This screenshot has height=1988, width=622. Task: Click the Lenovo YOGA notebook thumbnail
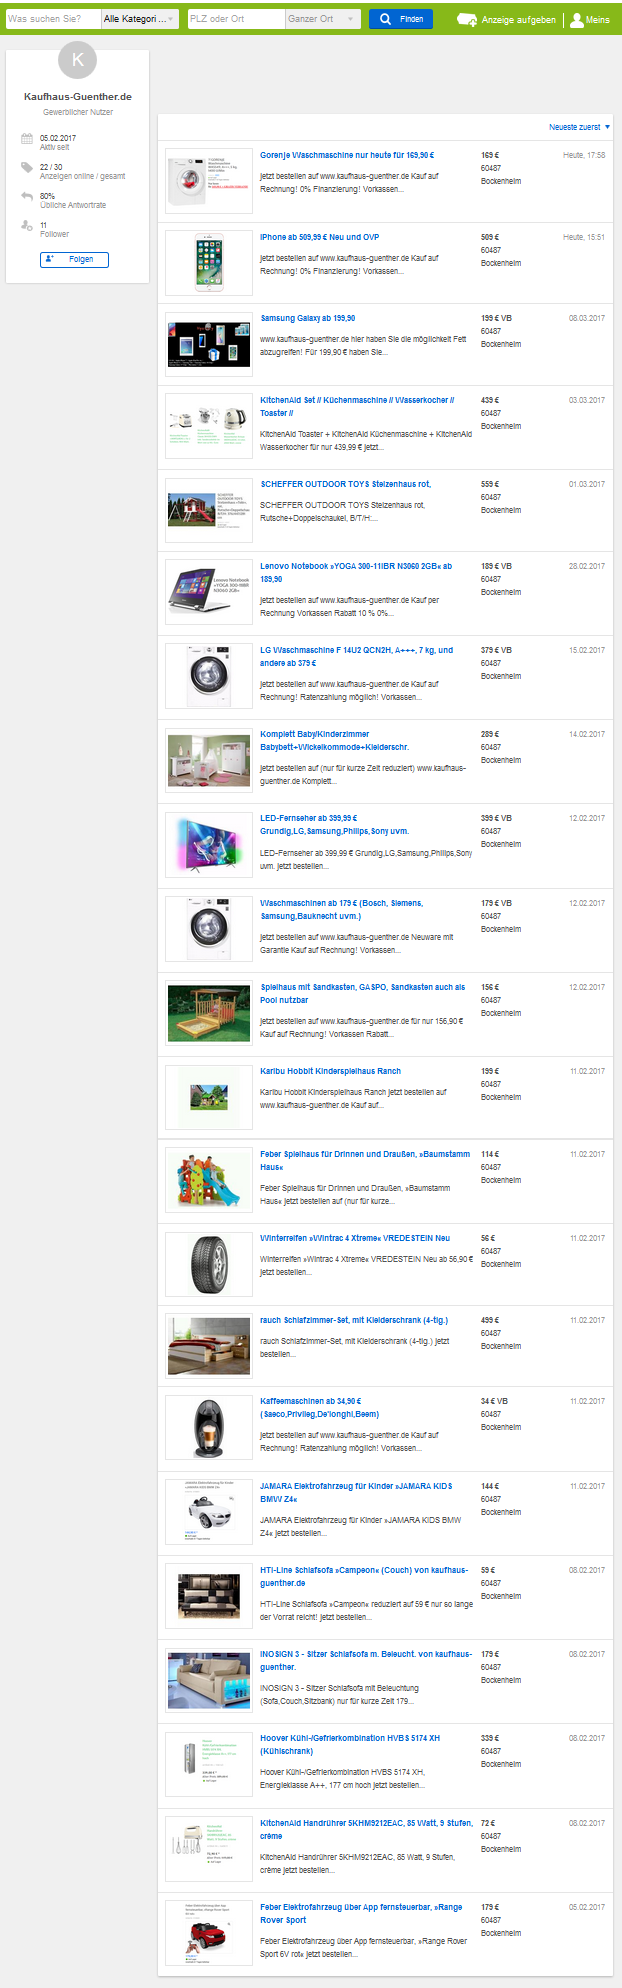[x=209, y=592]
